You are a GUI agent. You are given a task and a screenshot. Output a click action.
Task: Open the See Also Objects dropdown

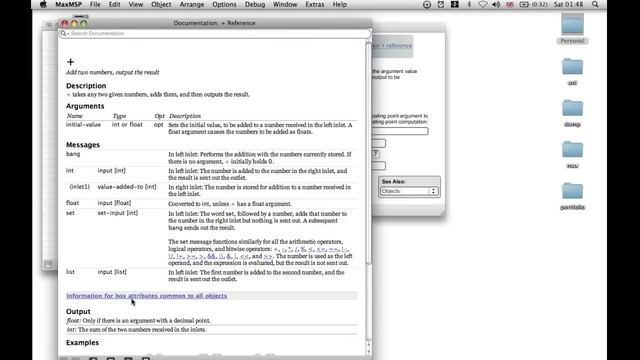click(409, 191)
